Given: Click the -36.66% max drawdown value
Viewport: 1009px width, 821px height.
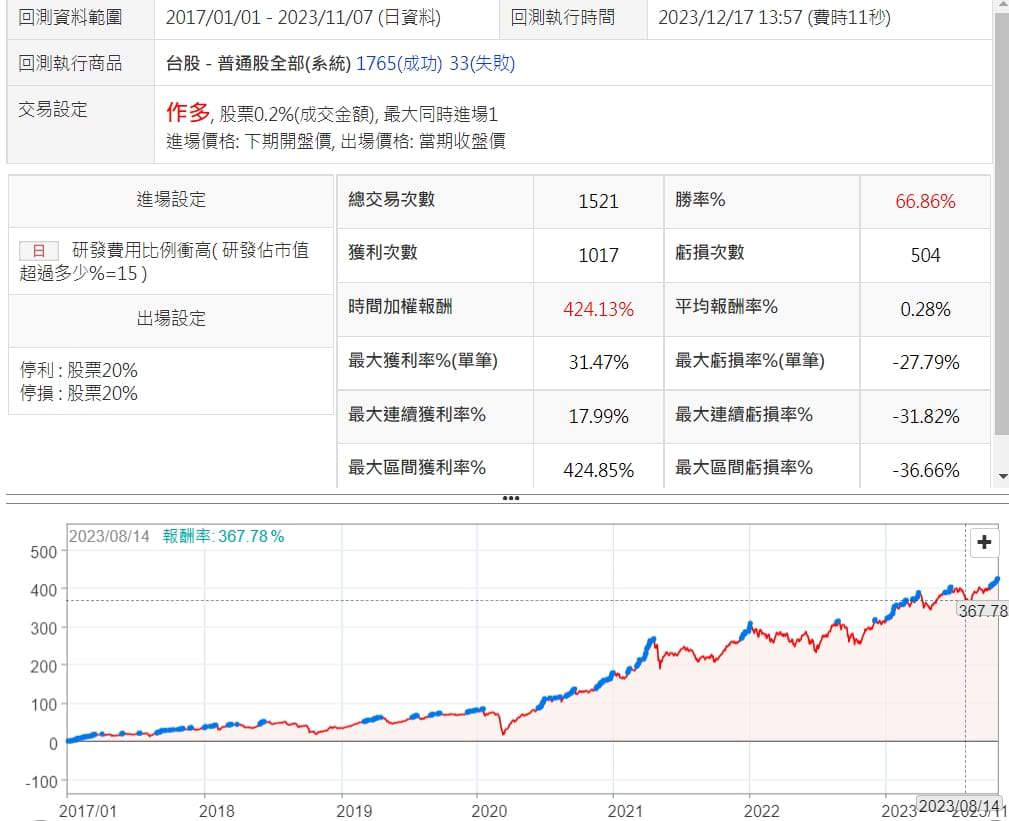Looking at the screenshot, I should pyautogui.click(x=925, y=470).
